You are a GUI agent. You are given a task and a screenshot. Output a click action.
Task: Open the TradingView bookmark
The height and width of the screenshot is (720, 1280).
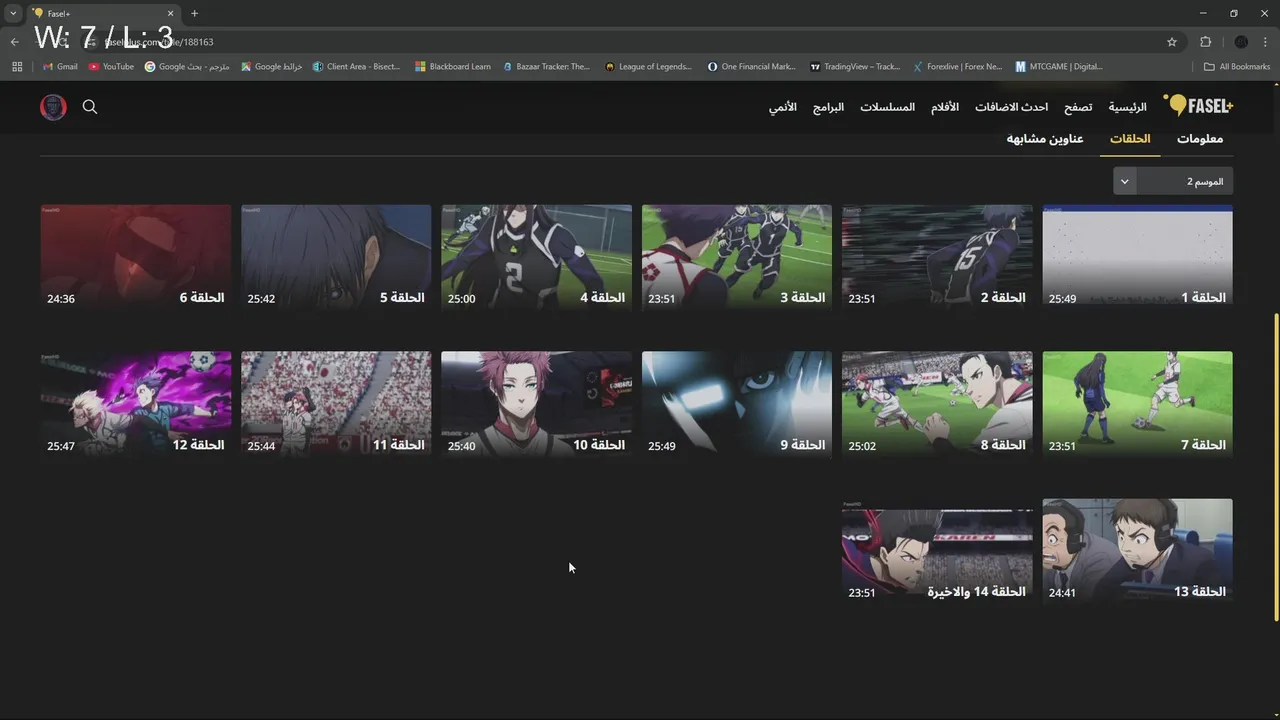coord(855,67)
